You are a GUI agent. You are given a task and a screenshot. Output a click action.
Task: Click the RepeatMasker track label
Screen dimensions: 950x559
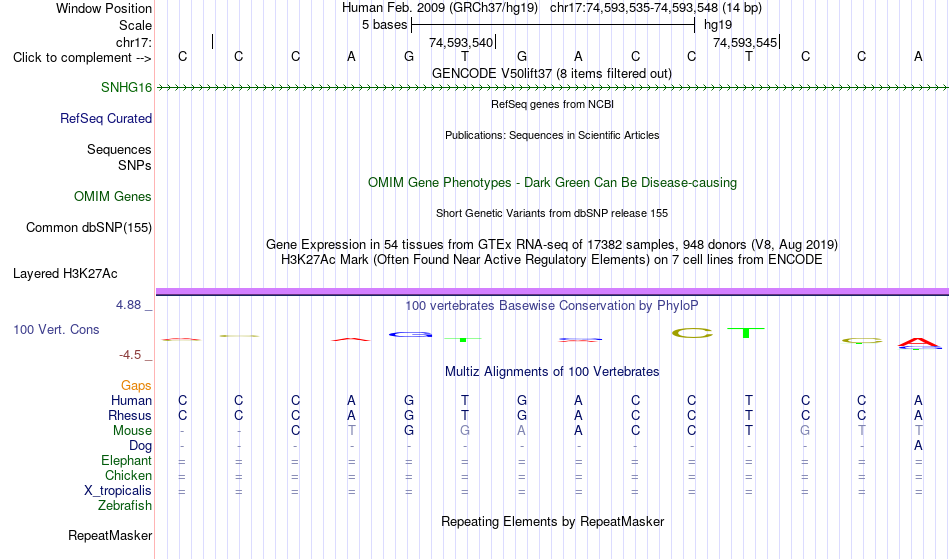click(110, 535)
